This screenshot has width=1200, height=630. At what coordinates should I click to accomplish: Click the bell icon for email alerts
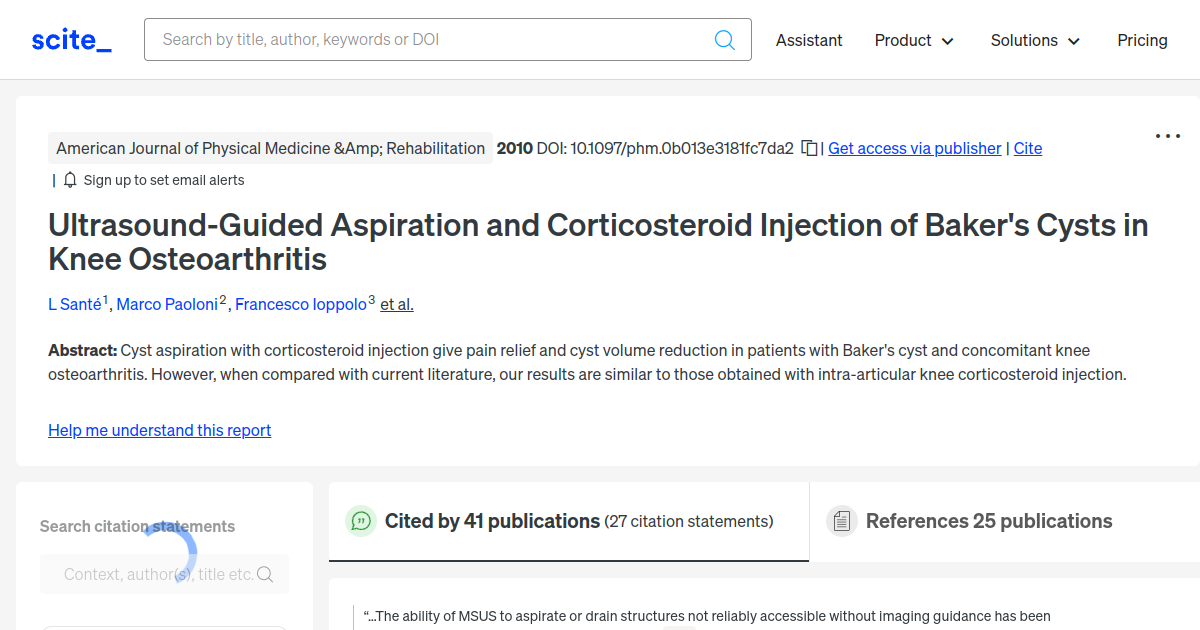68,180
